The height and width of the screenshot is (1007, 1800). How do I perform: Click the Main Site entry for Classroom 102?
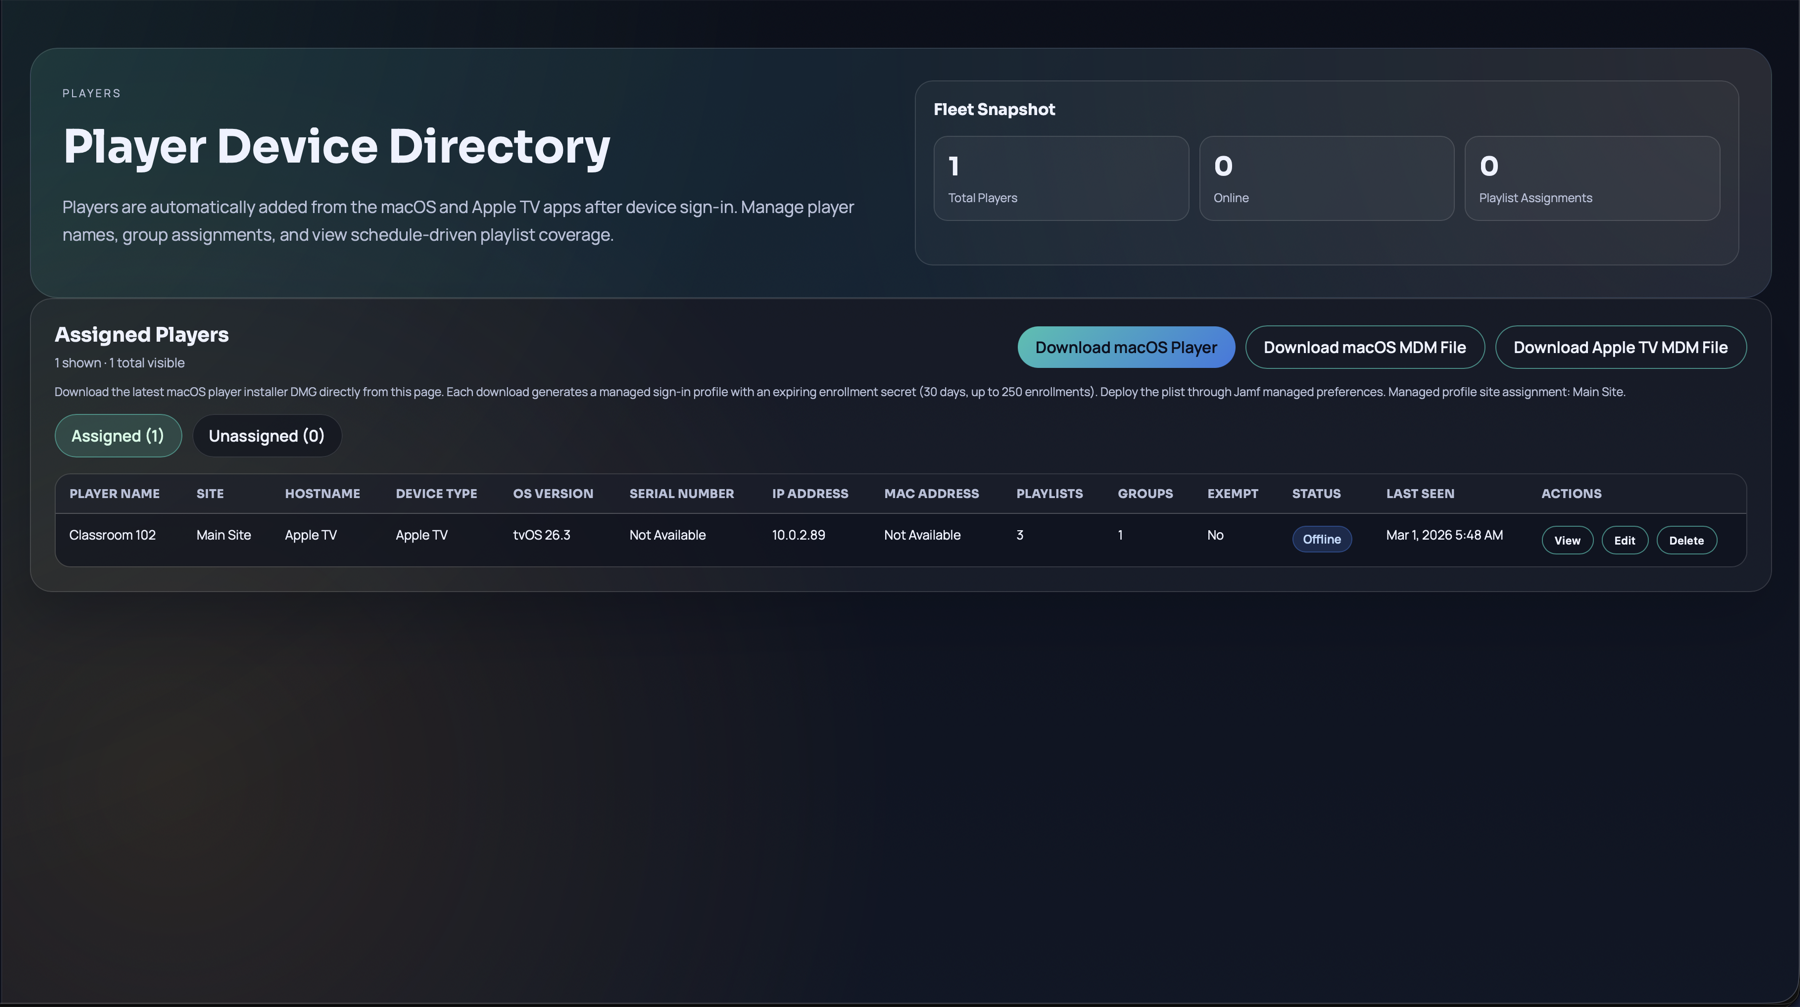pyautogui.click(x=223, y=535)
